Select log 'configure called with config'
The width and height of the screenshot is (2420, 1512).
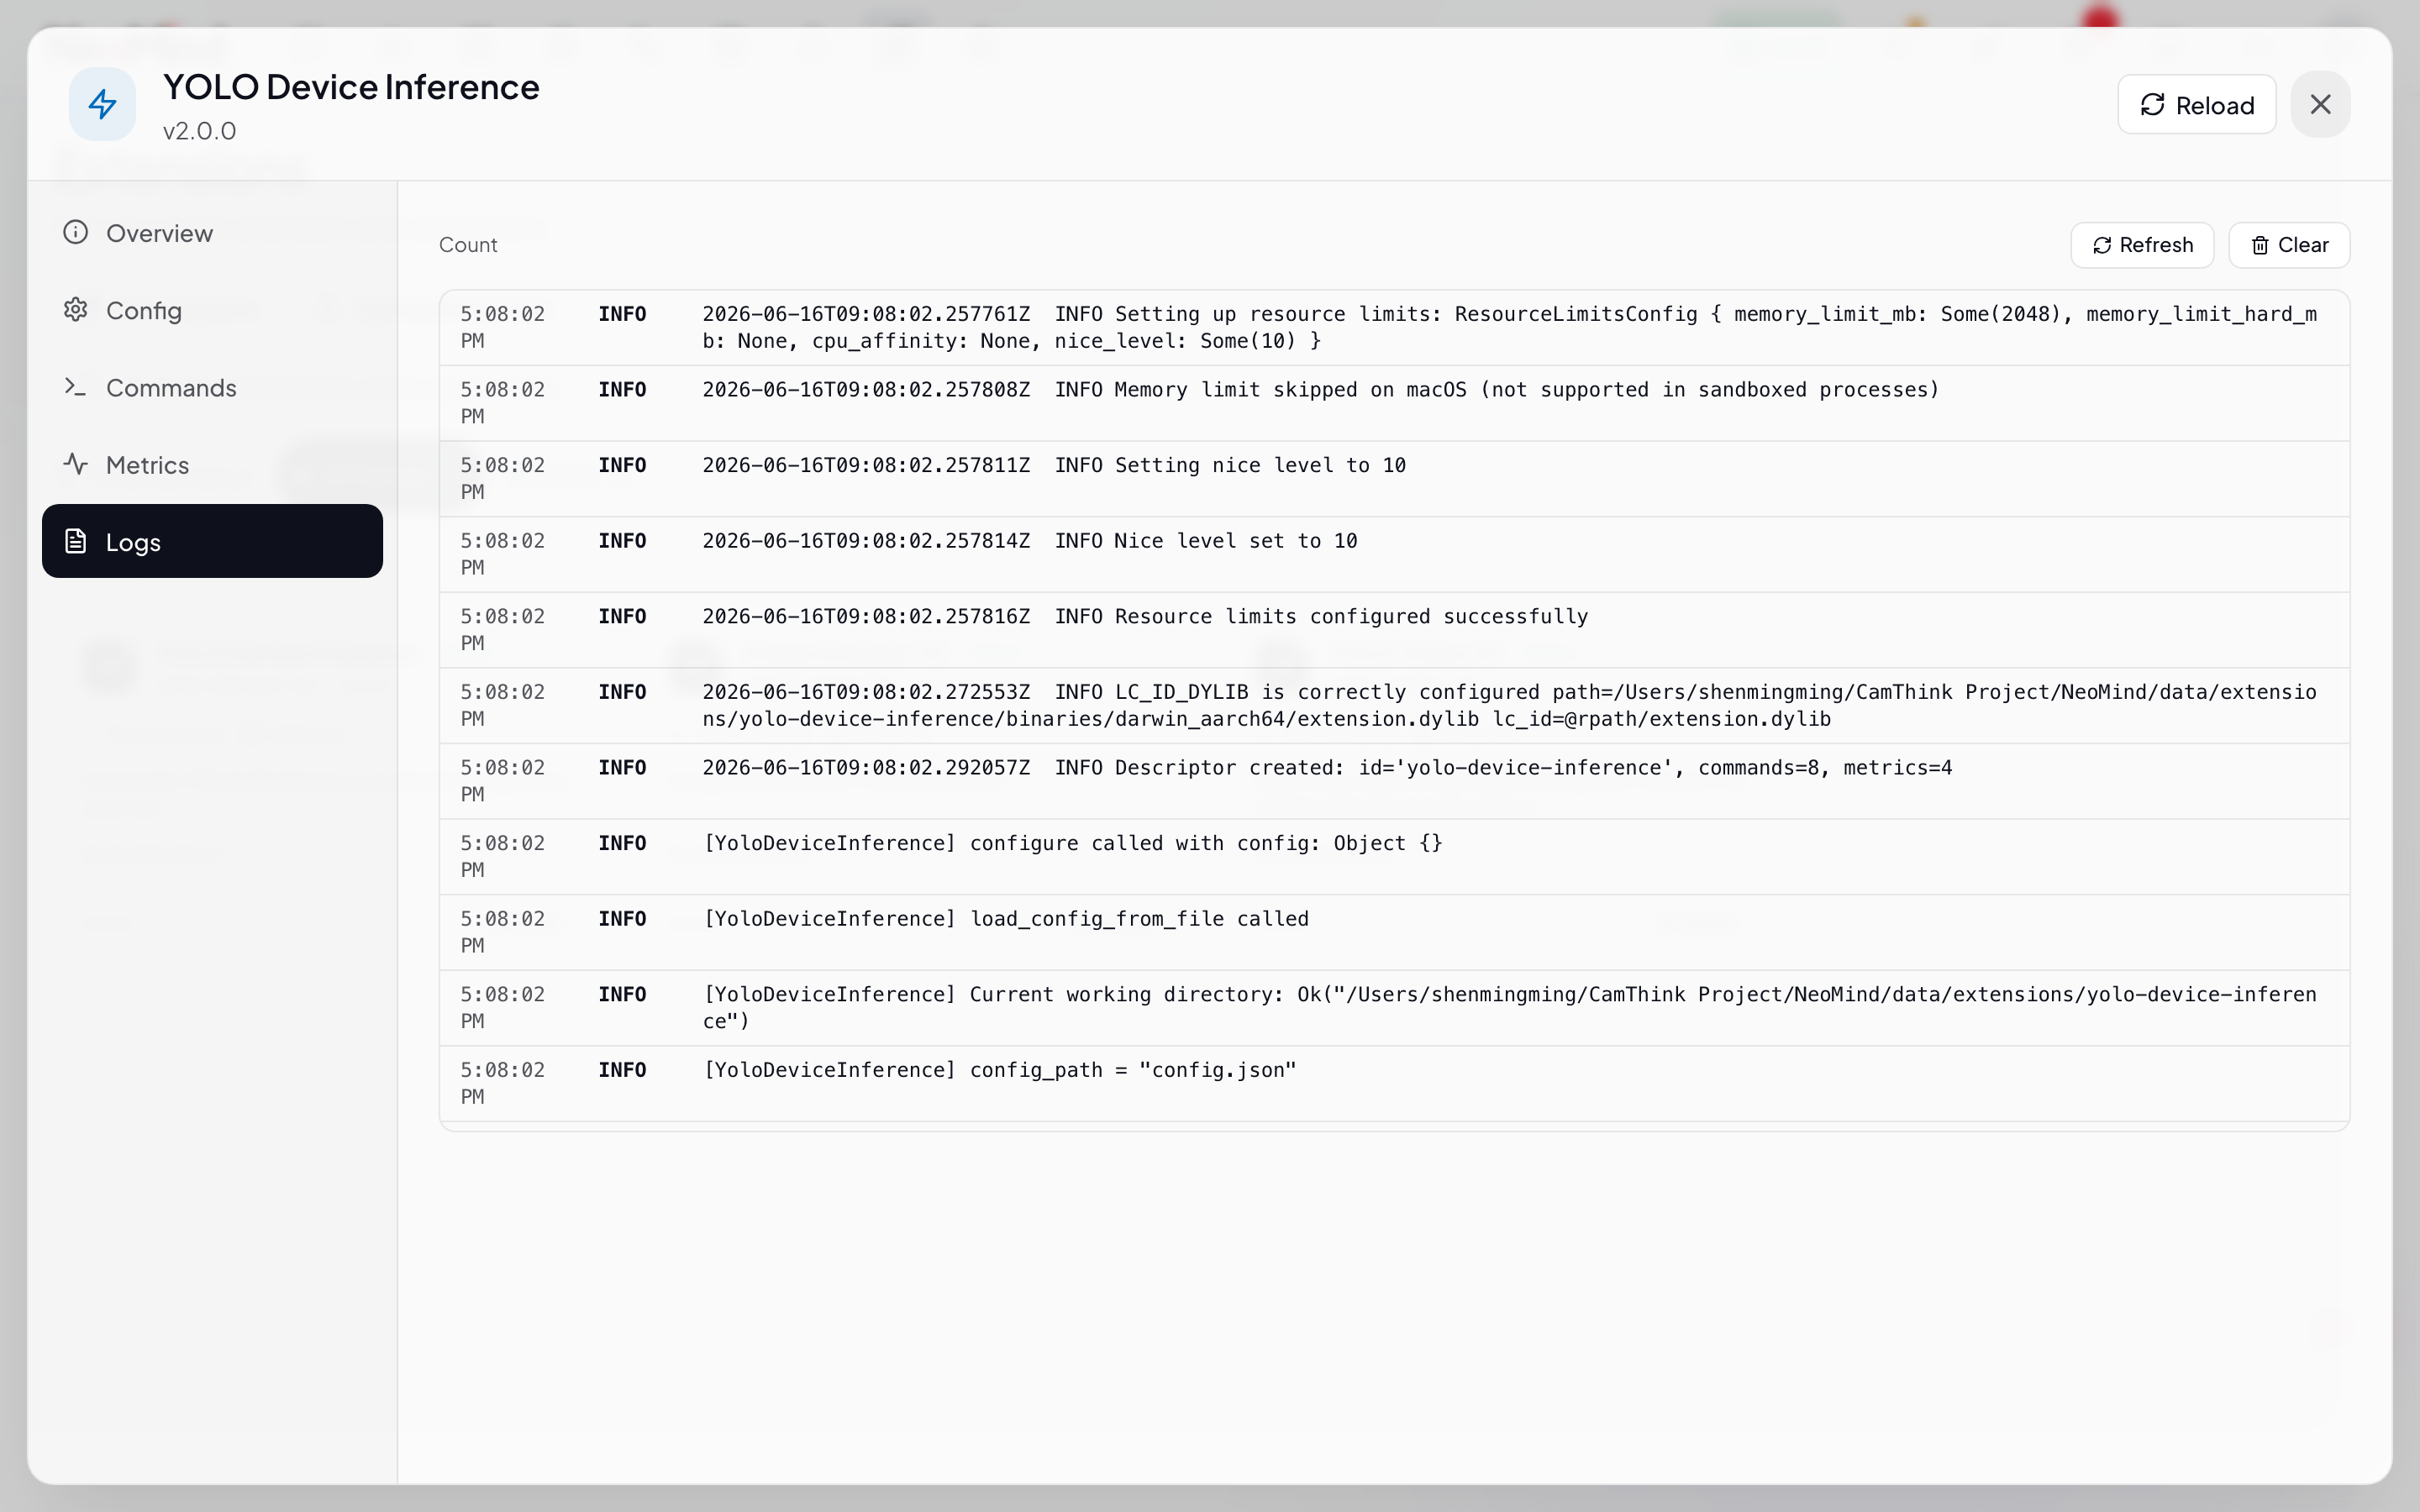pyautogui.click(x=1394, y=857)
